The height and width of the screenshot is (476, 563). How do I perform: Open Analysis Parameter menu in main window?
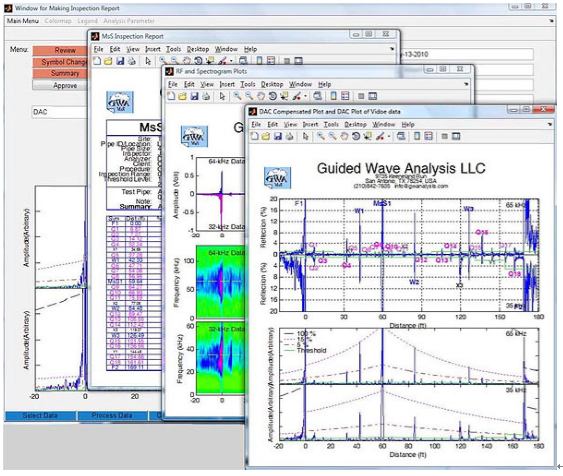click(129, 21)
